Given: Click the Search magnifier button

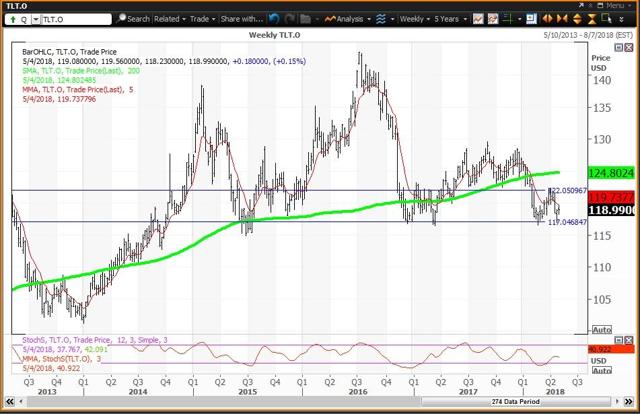Looking at the screenshot, I should click(133, 19).
